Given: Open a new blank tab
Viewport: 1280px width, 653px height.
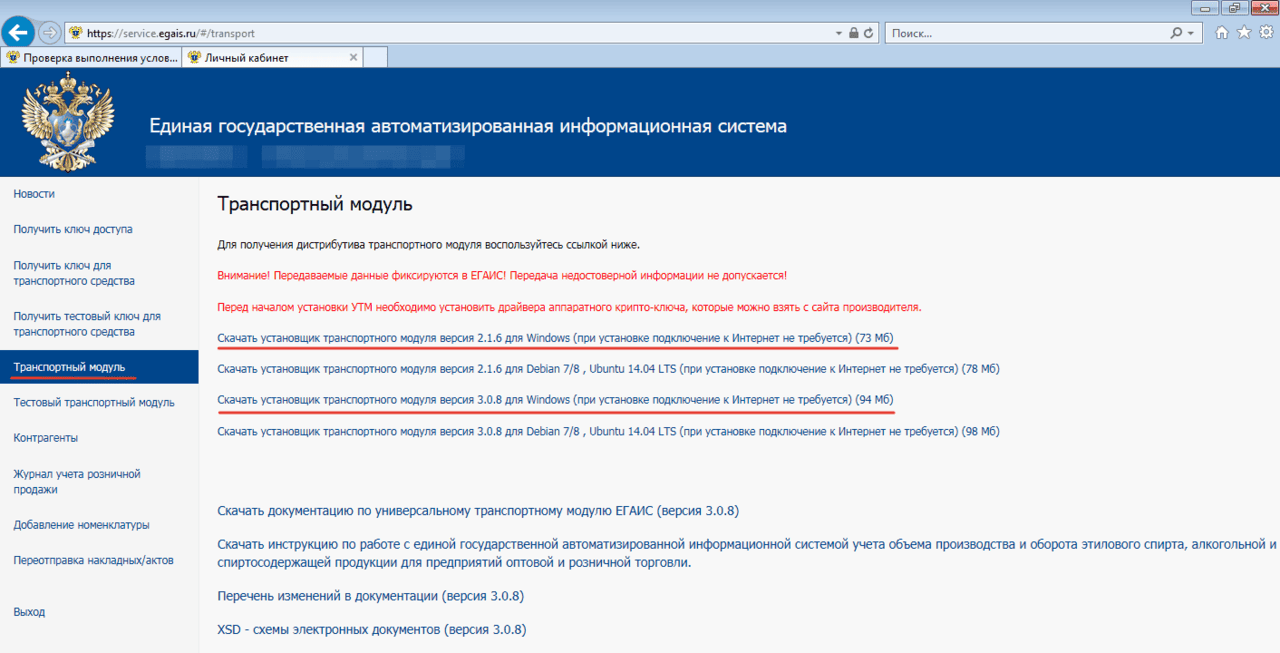Looking at the screenshot, I should coord(375,58).
